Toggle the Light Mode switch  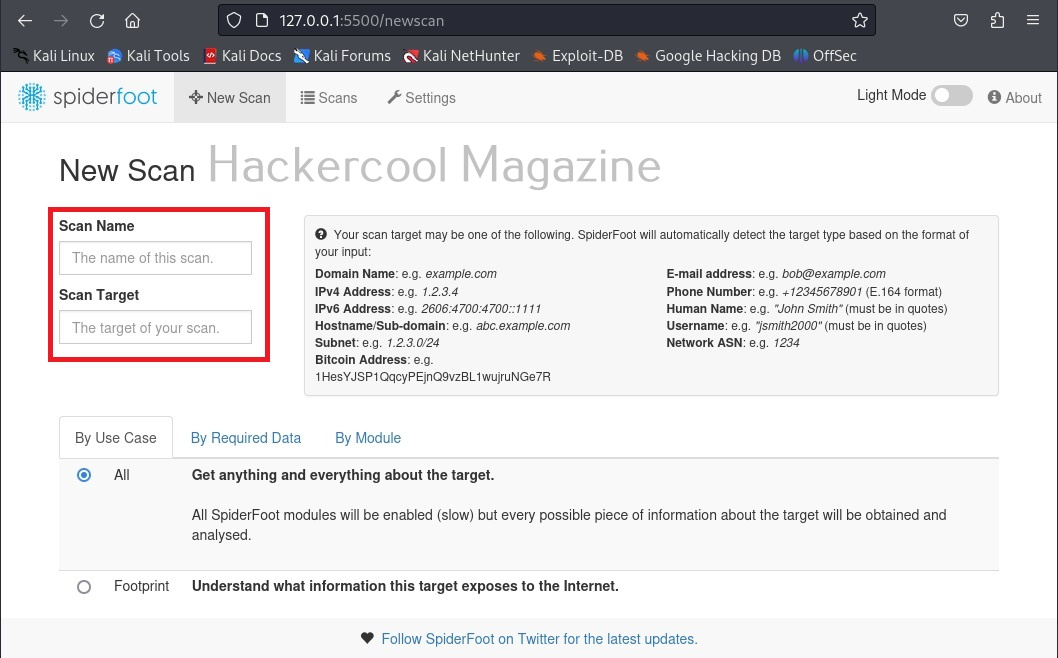pyautogui.click(x=951, y=96)
